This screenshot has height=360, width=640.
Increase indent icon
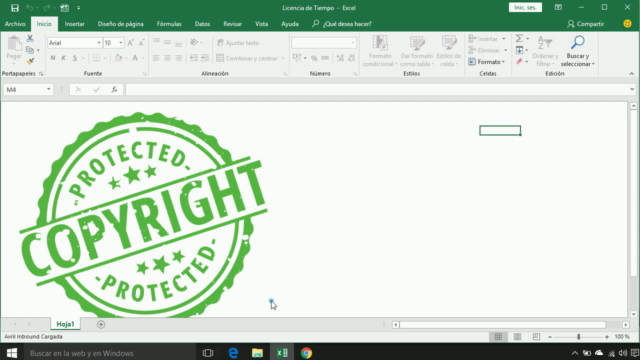point(205,58)
